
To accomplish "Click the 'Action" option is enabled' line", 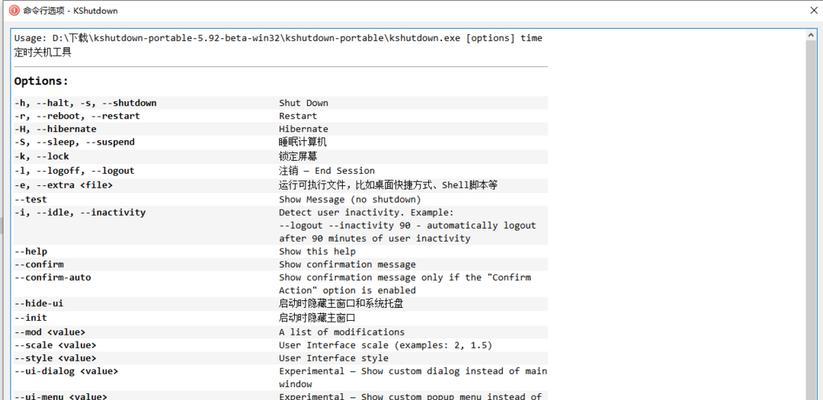I will 347,290.
